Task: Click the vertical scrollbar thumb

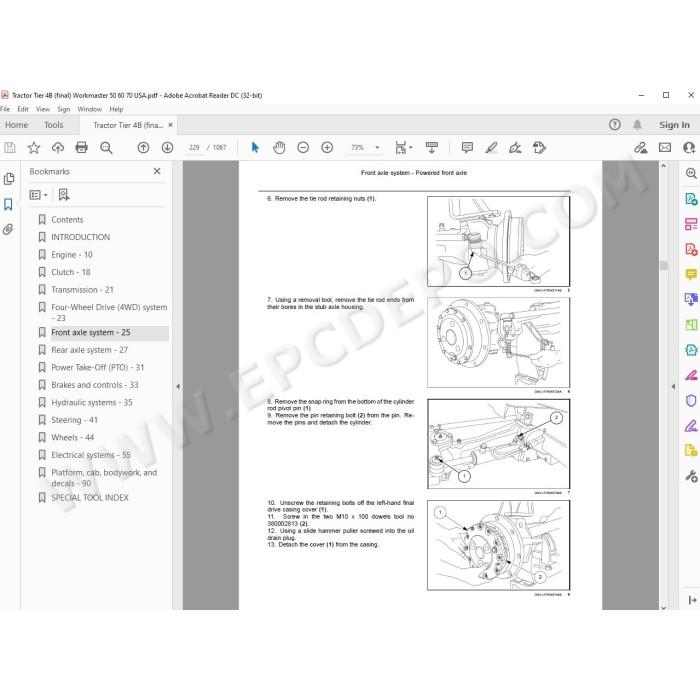Action: [x=664, y=266]
